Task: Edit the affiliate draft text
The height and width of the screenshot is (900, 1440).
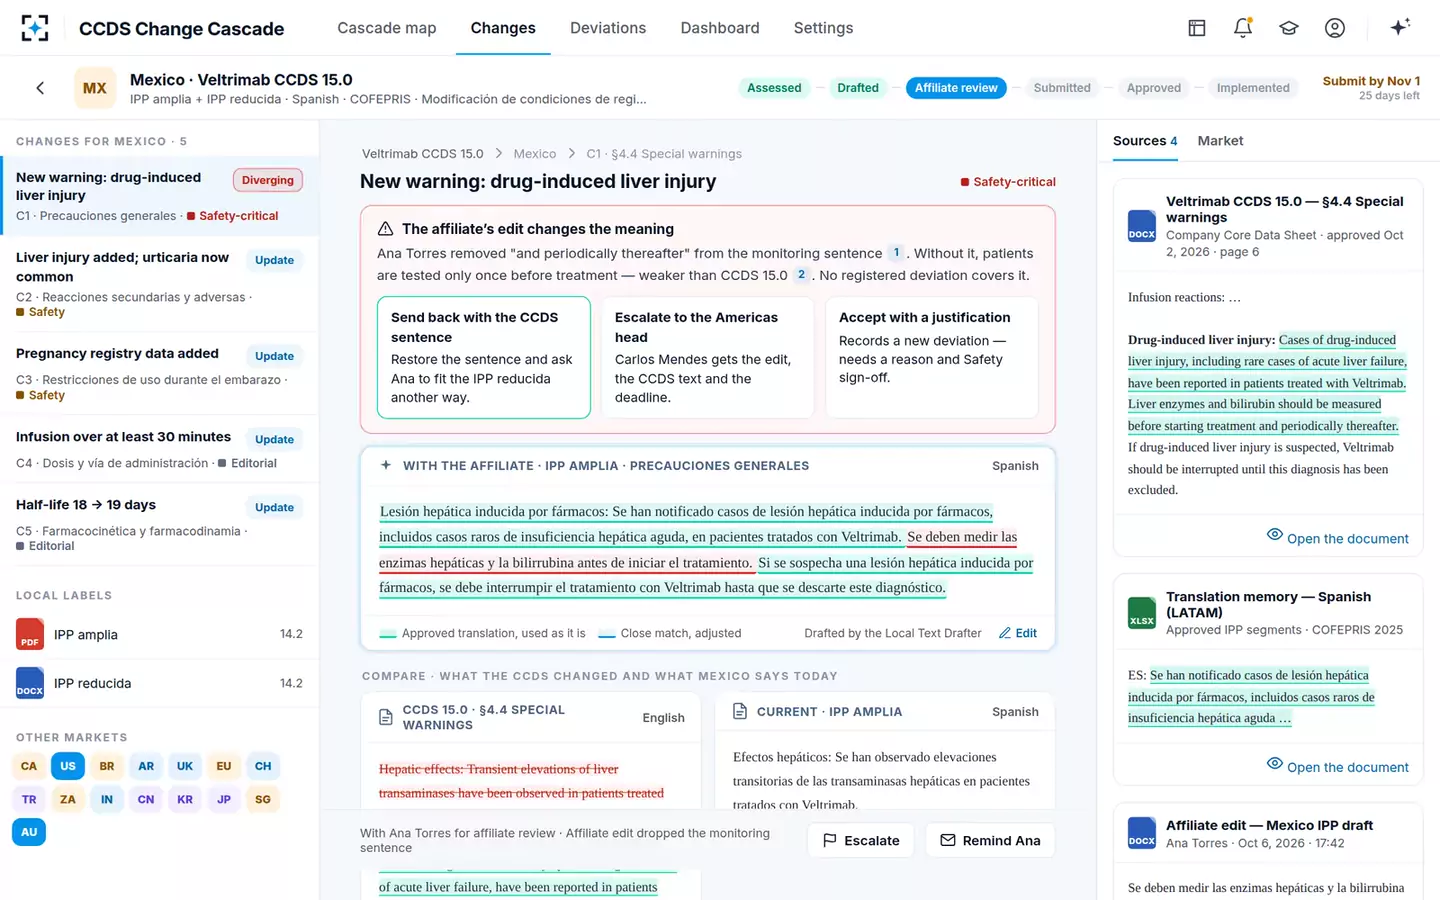Action: tap(1018, 633)
